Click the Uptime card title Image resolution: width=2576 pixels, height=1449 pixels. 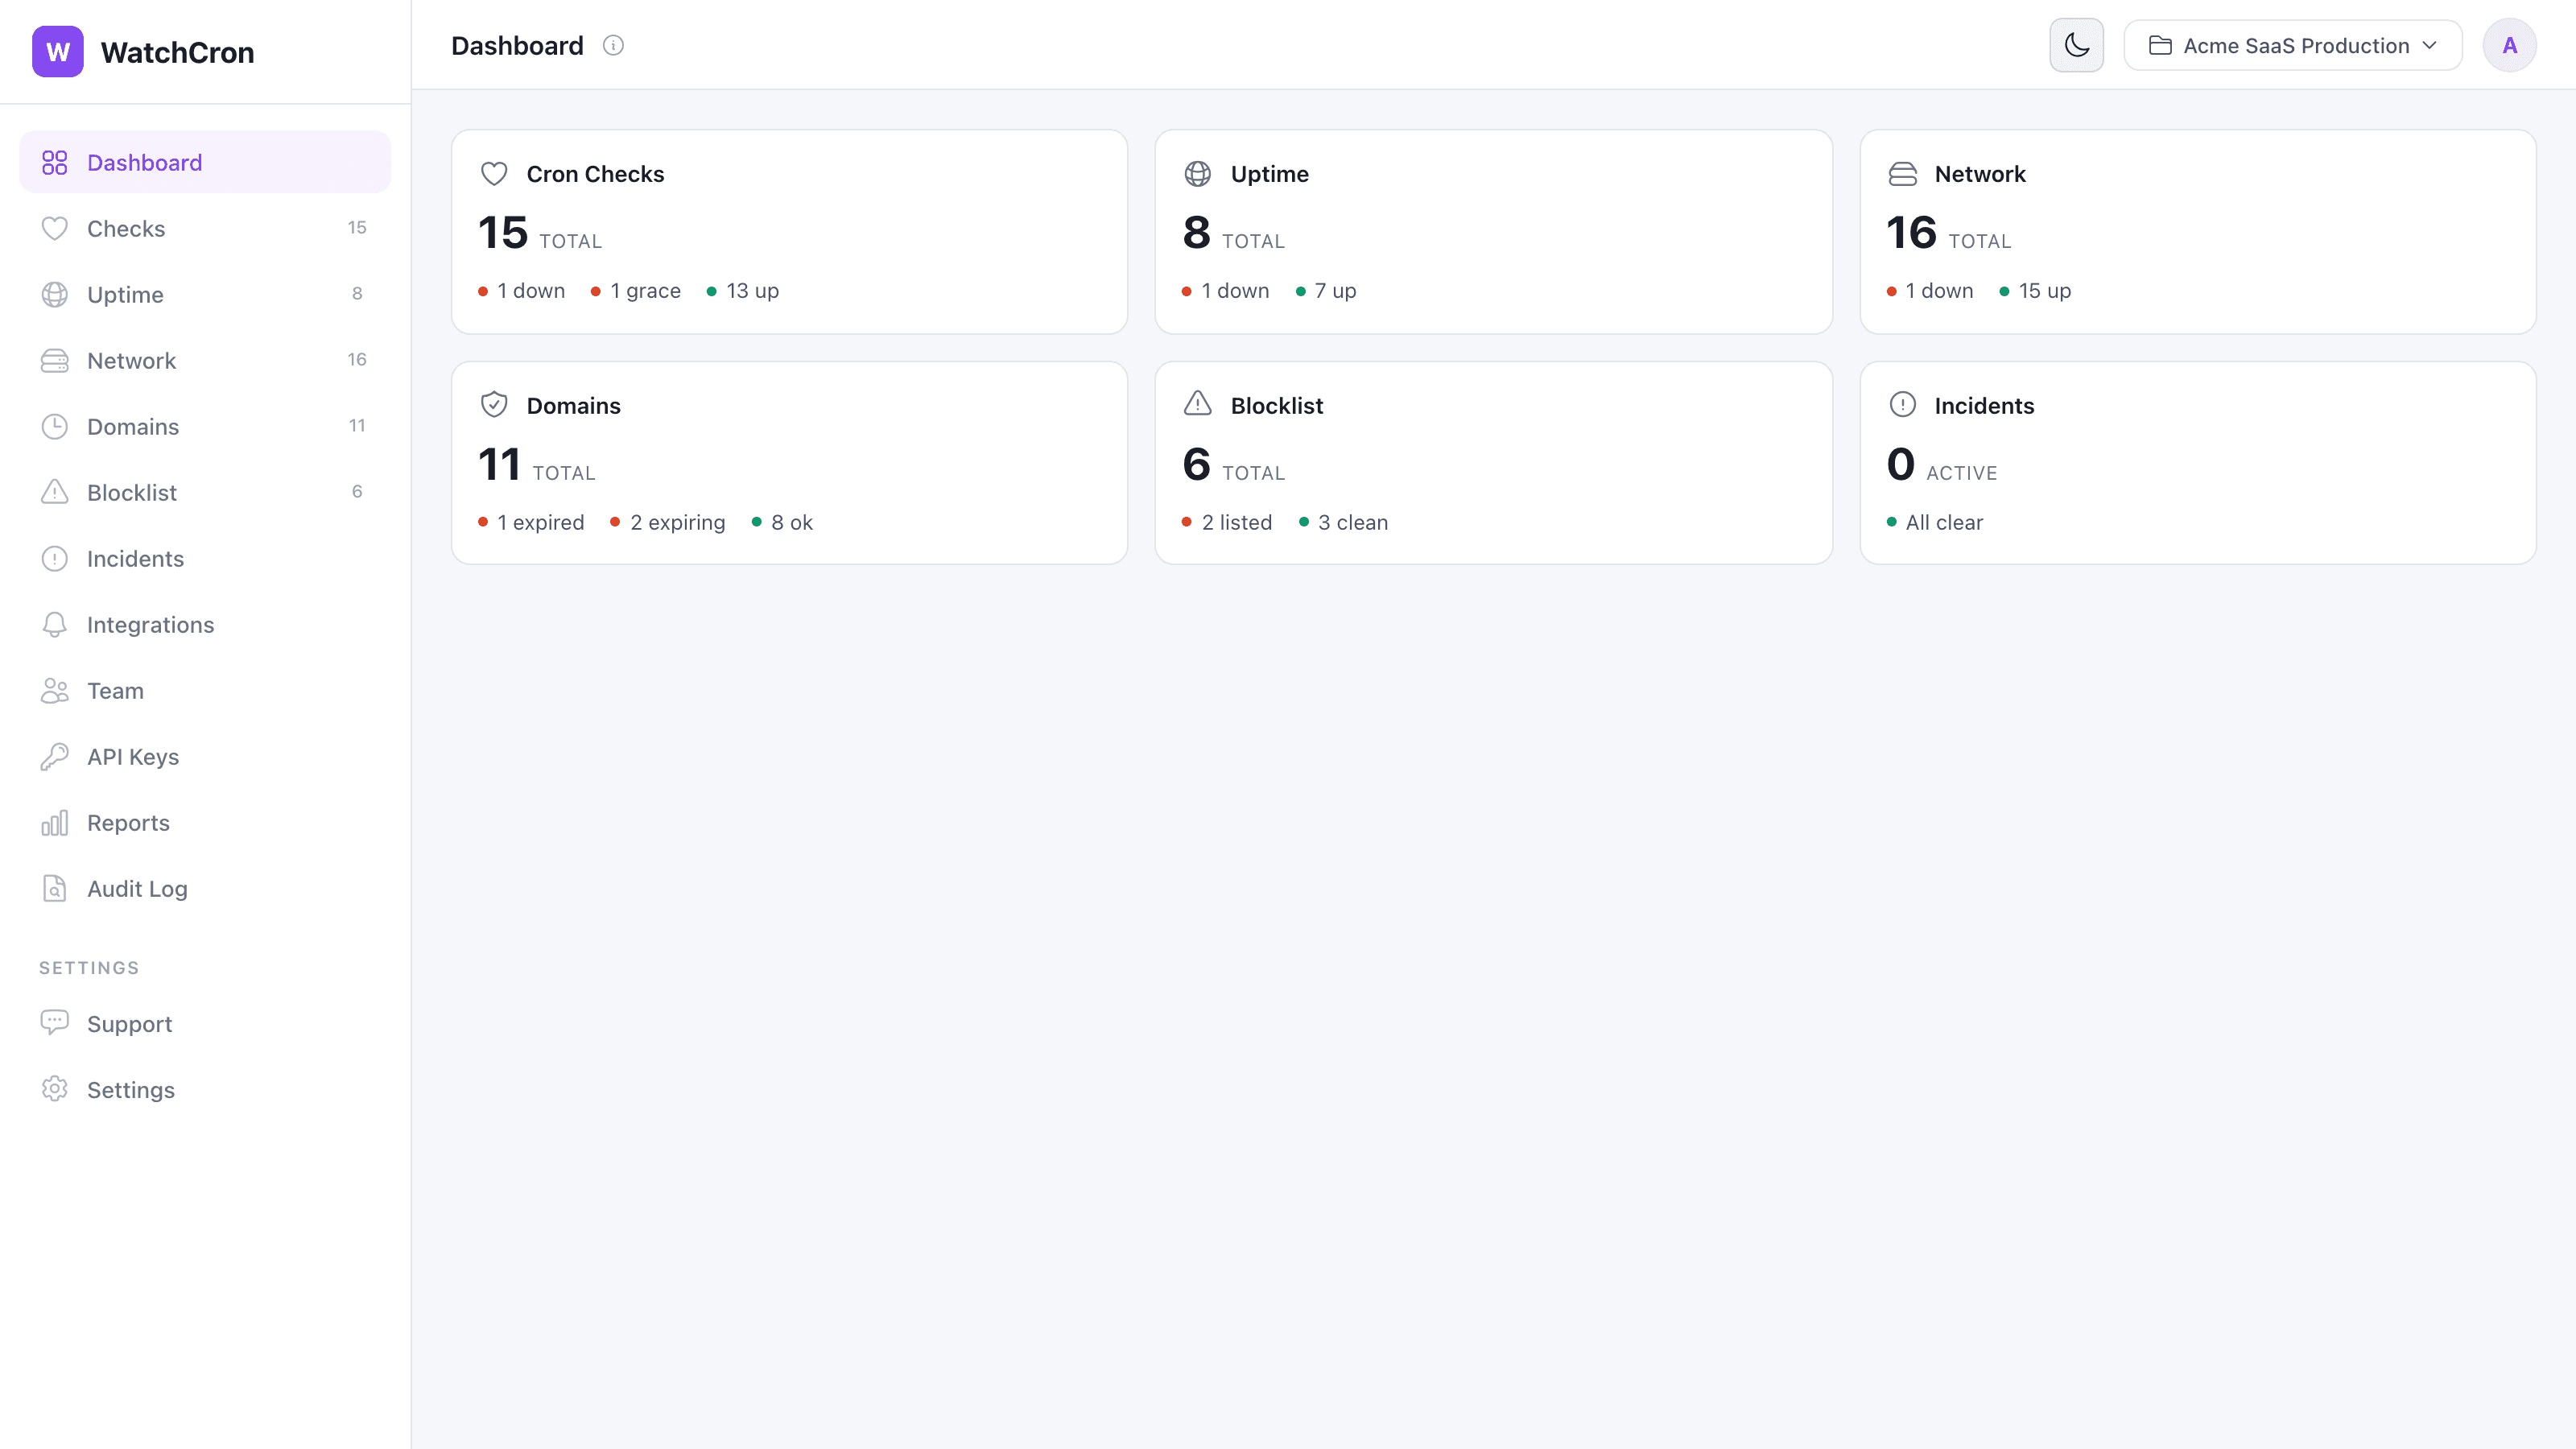coord(1269,174)
